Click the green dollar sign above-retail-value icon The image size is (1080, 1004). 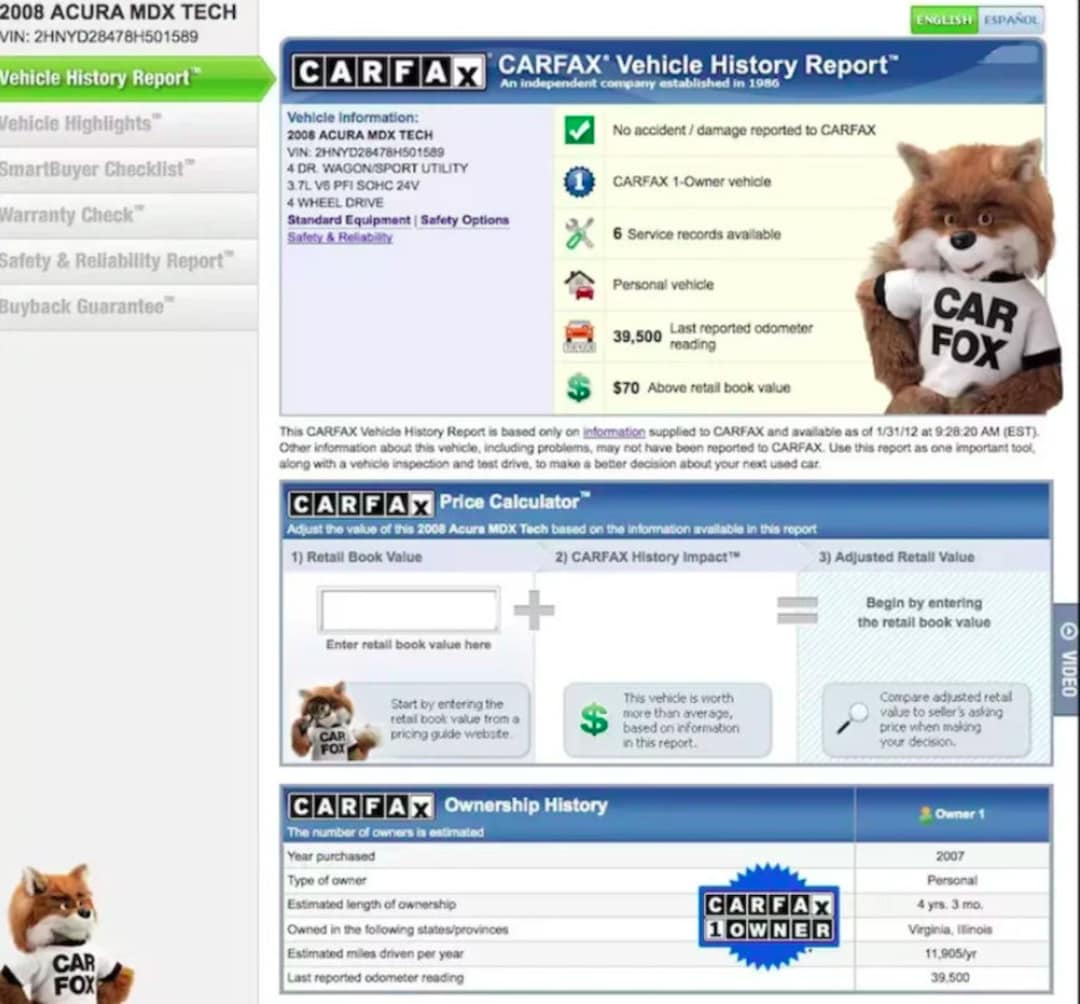point(579,388)
